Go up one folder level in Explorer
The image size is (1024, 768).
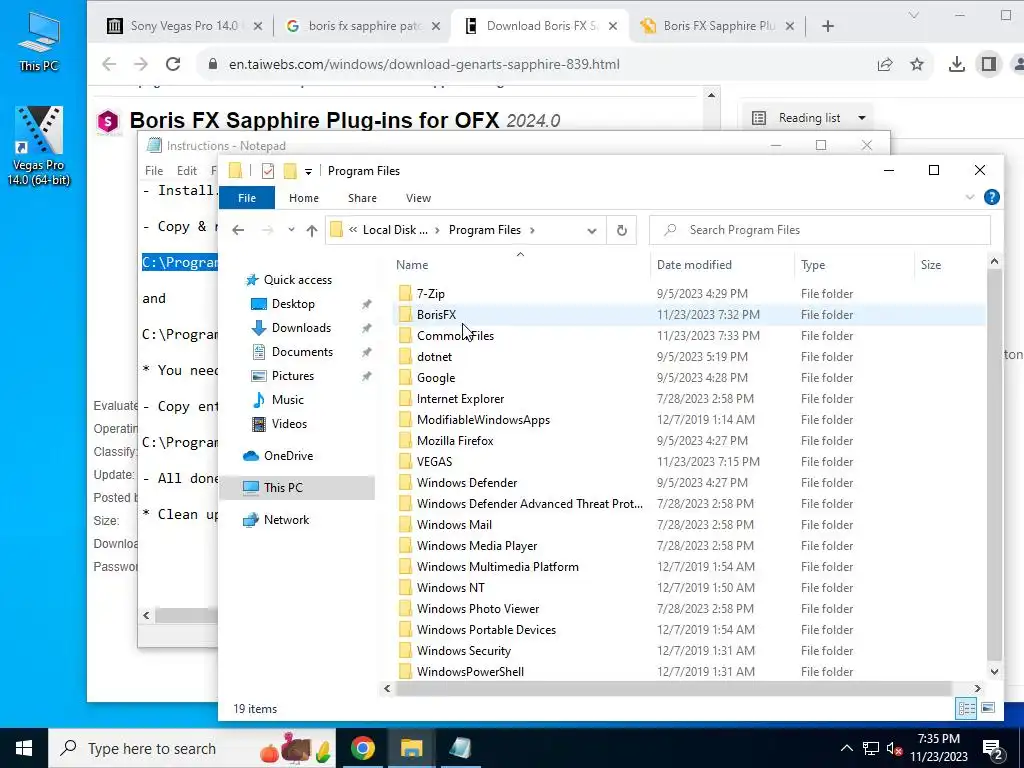click(x=312, y=230)
